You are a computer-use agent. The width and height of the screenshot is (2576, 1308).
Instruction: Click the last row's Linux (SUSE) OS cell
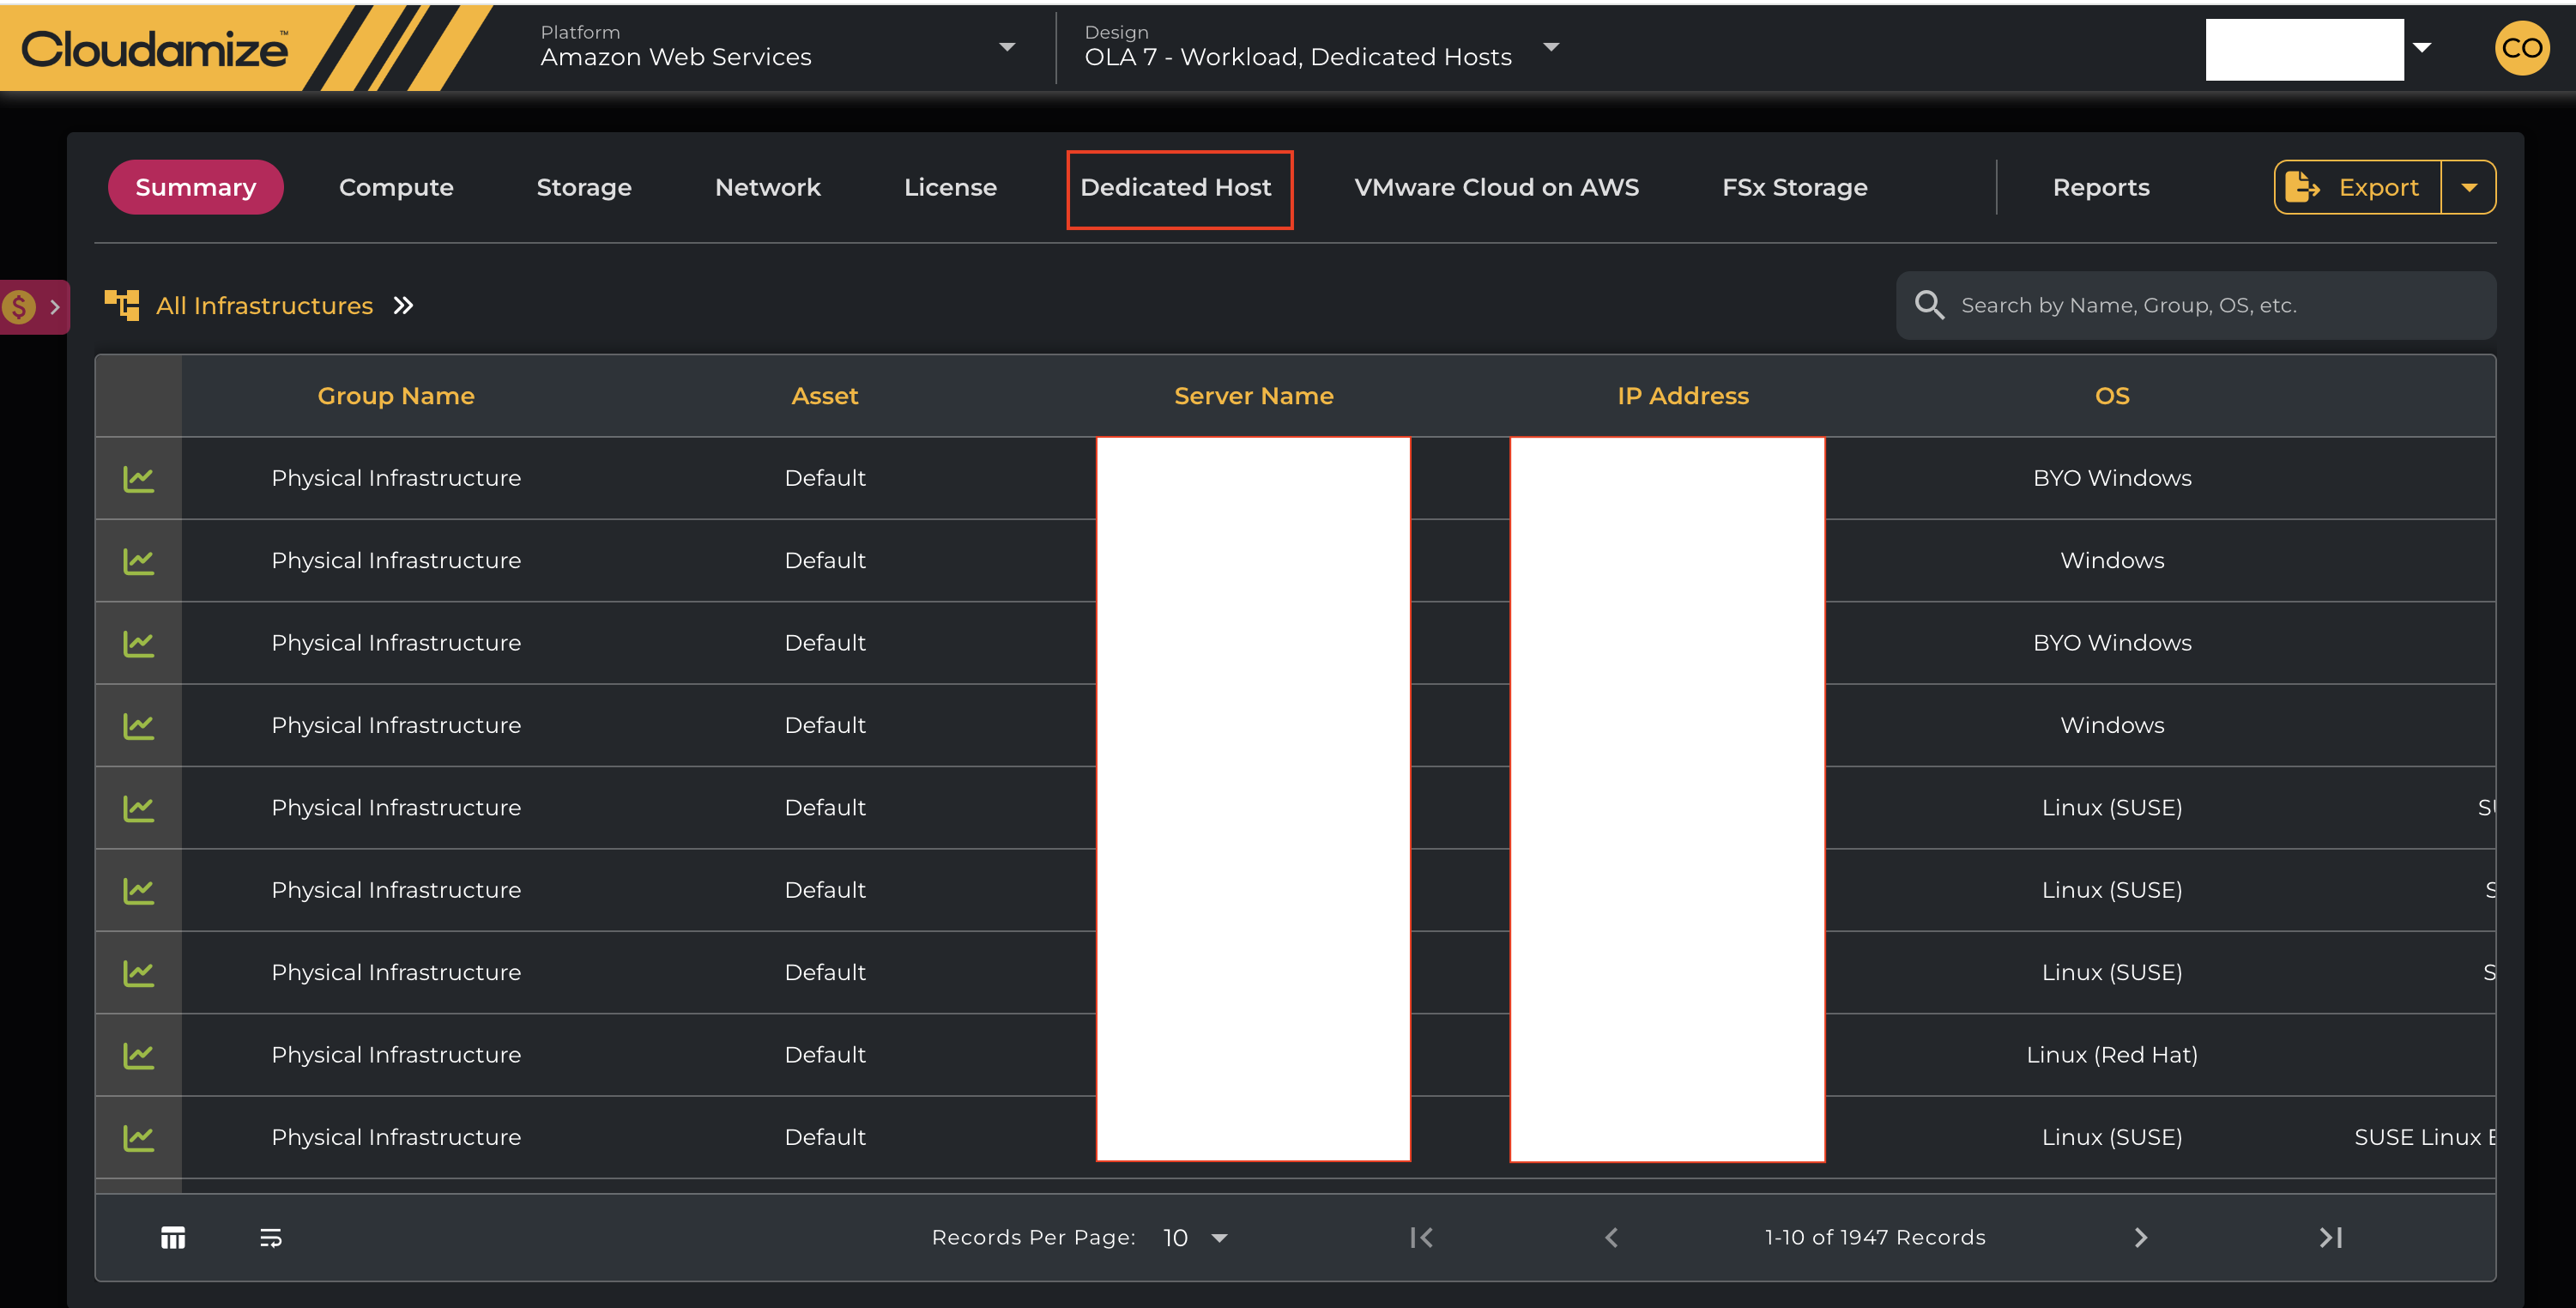tap(2112, 1137)
